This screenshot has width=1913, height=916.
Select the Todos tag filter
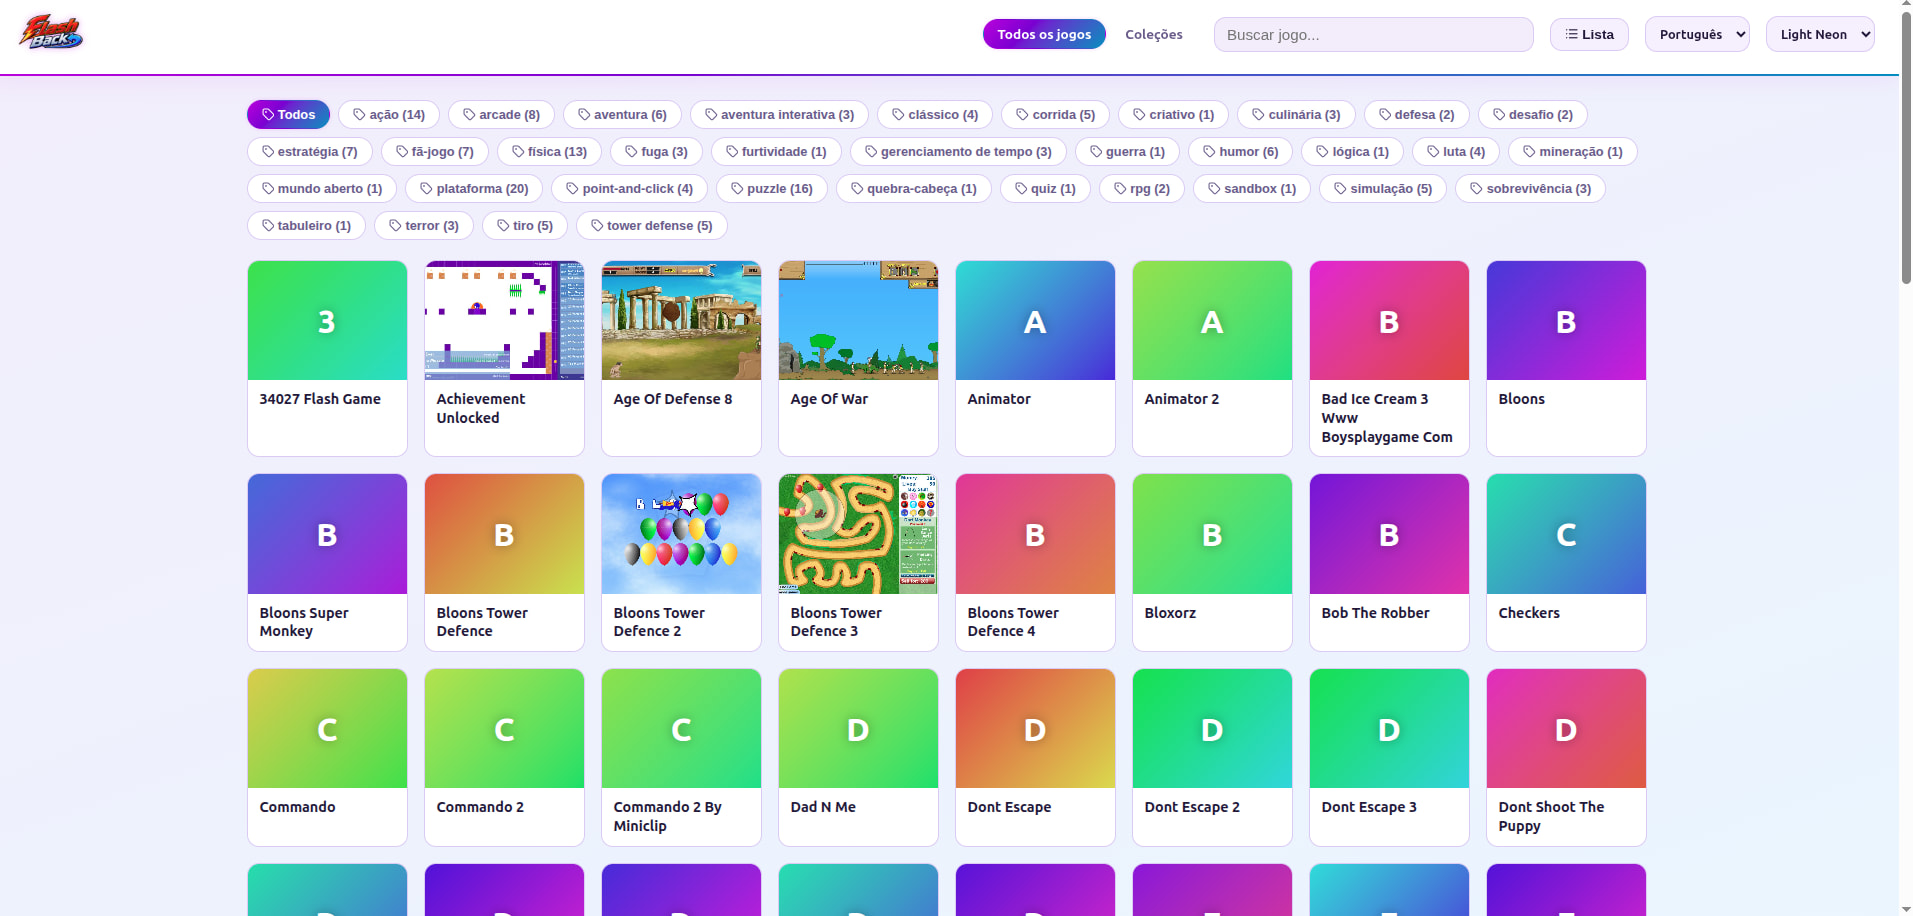coord(288,114)
